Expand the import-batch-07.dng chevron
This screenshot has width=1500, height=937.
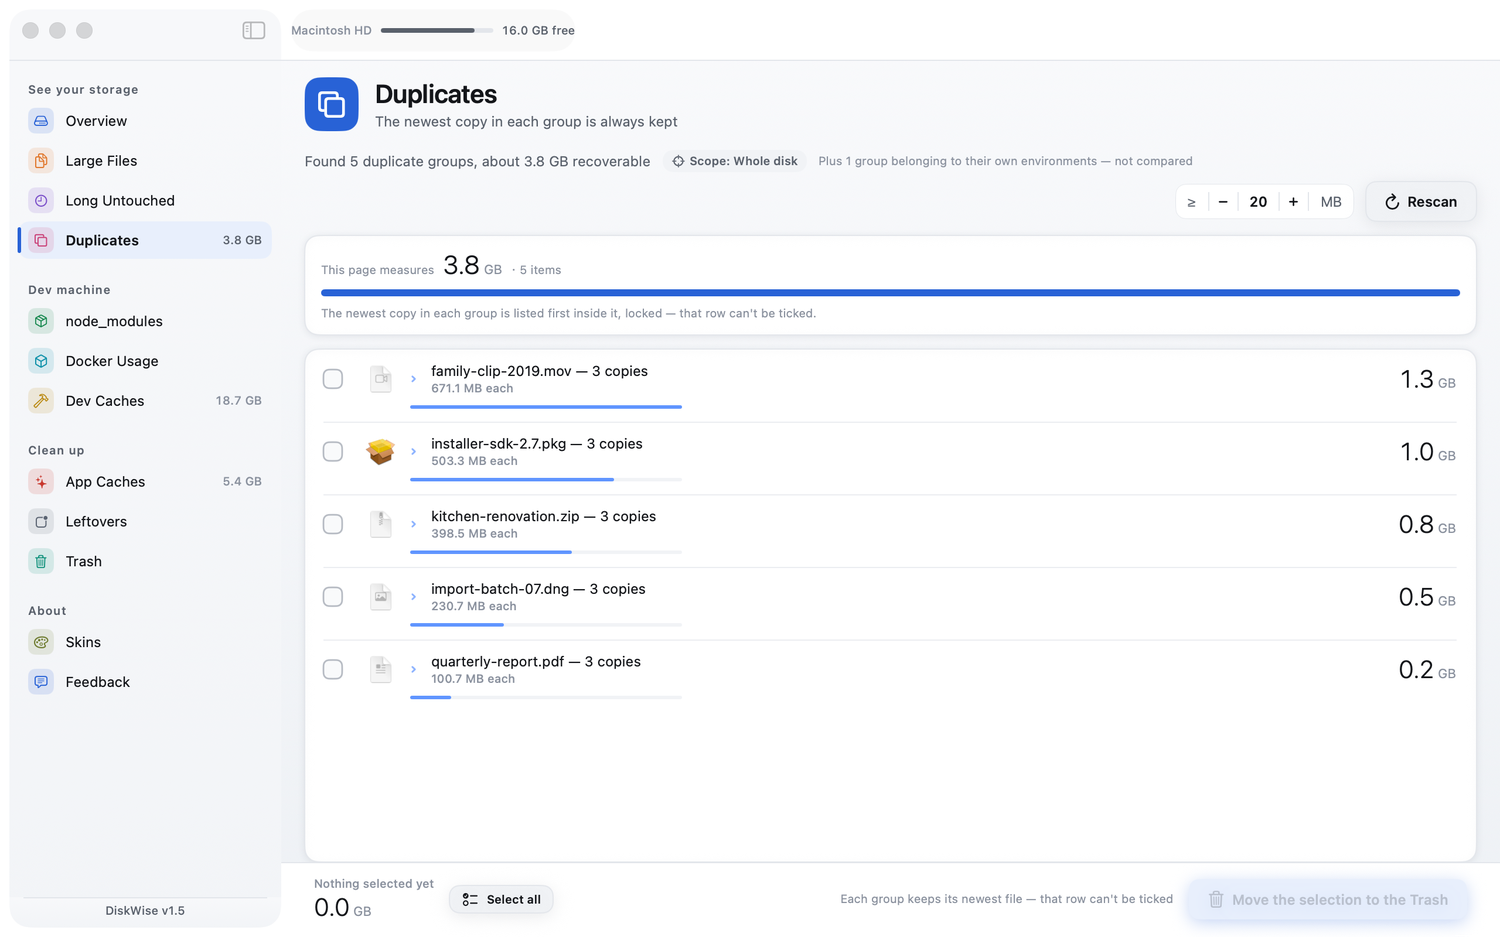(x=413, y=597)
